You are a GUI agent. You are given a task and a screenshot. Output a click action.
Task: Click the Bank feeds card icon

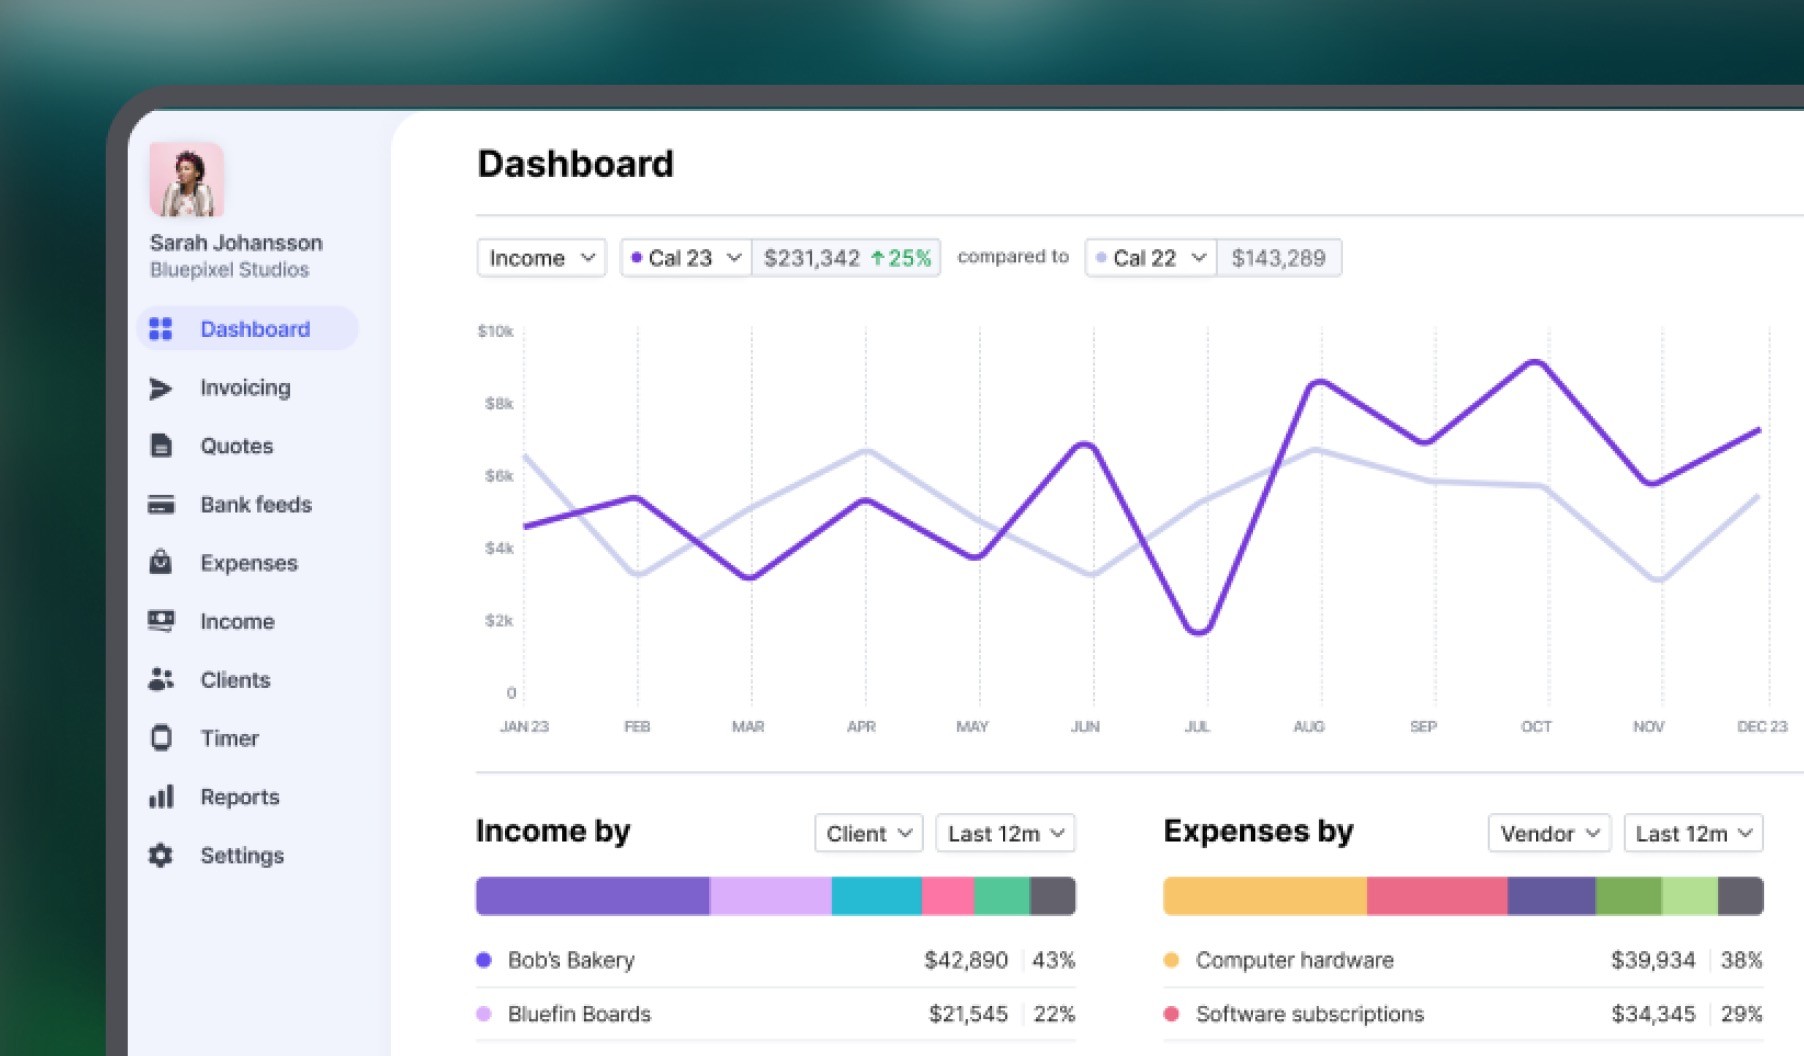[160, 504]
